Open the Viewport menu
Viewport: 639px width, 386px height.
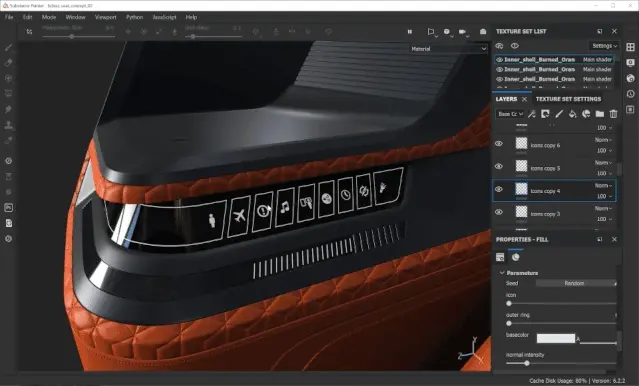(106, 17)
